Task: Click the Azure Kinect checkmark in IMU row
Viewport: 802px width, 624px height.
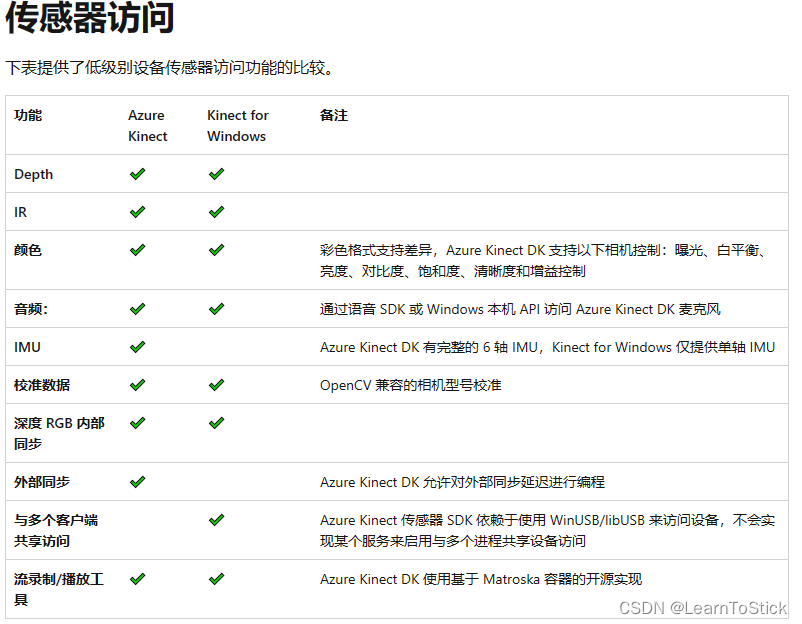Action: point(138,347)
